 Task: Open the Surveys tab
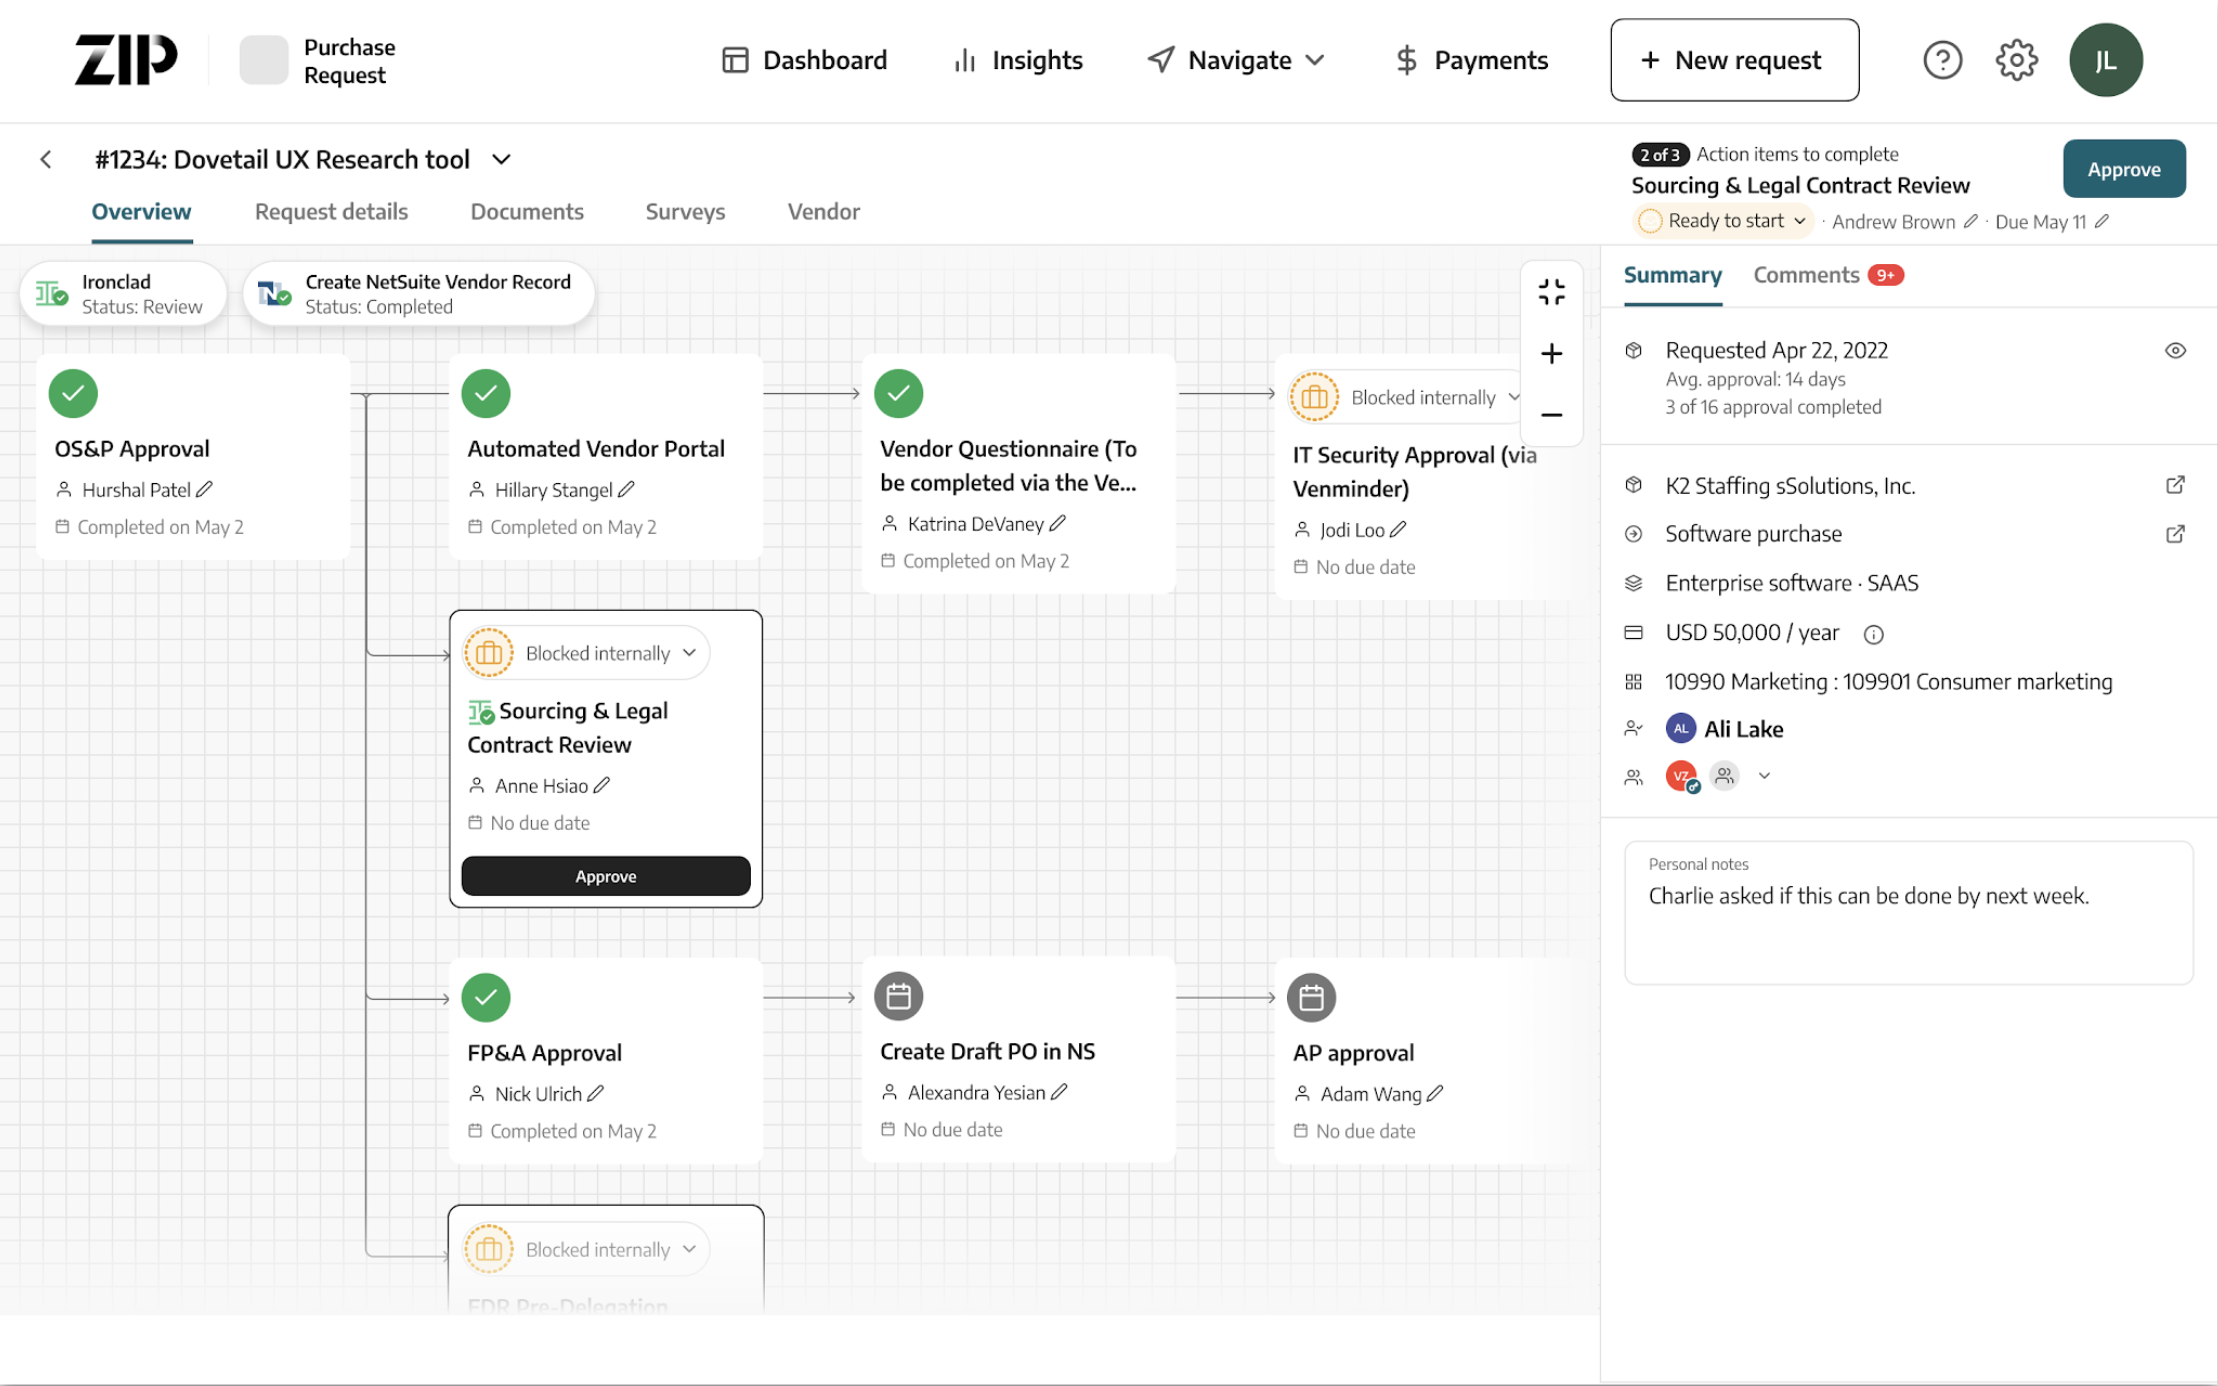click(685, 212)
